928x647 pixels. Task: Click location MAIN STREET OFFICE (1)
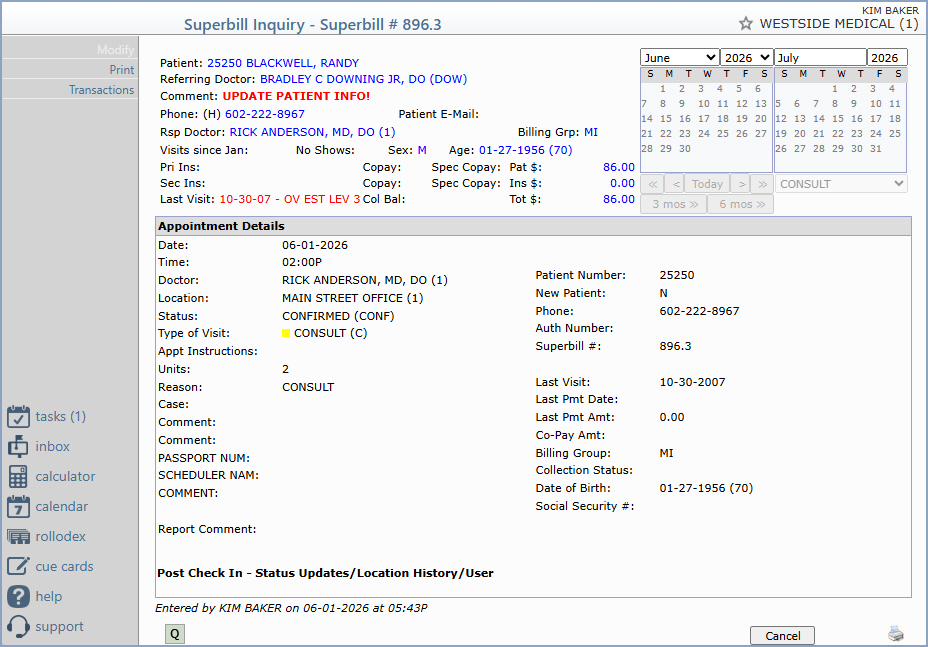(x=353, y=298)
